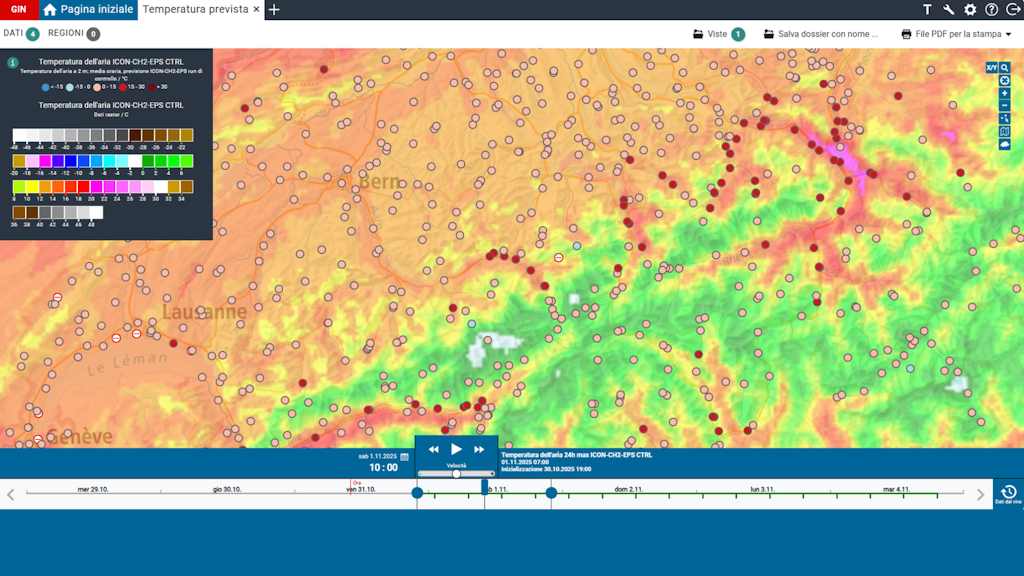Click the wrench tools icon
Screen dimensions: 1024x576
[x=949, y=10]
